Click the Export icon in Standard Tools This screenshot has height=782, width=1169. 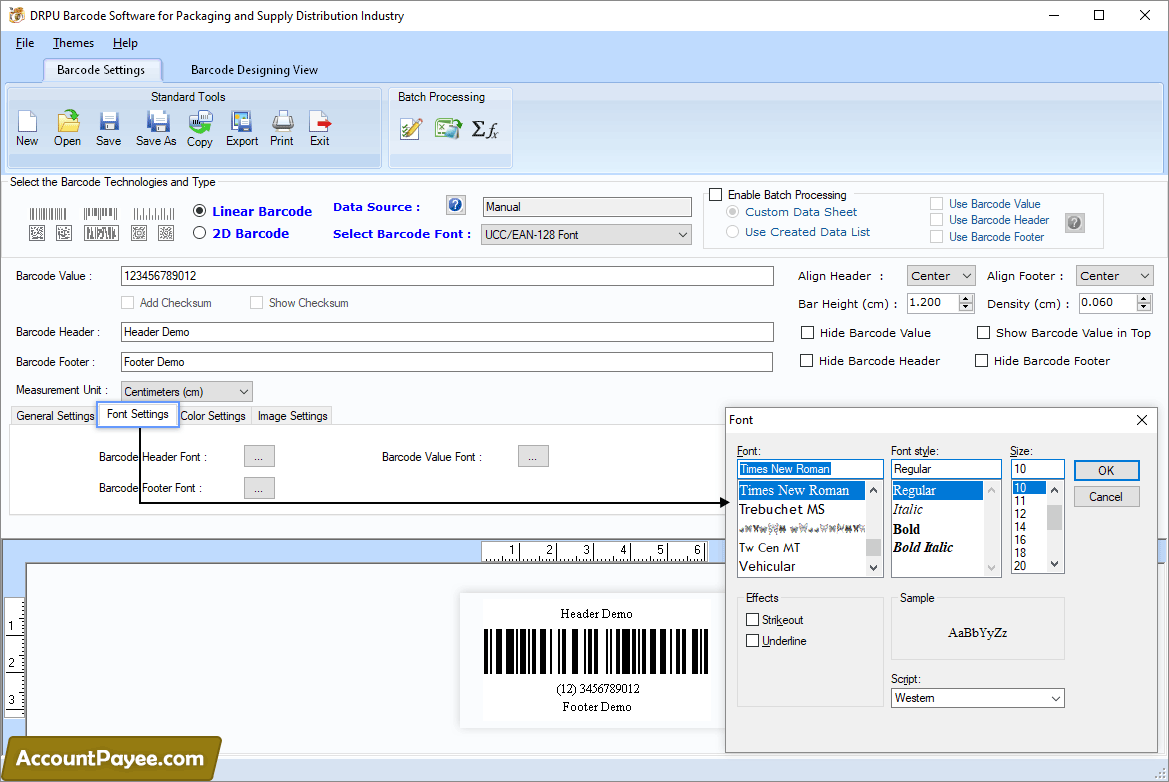(242, 127)
